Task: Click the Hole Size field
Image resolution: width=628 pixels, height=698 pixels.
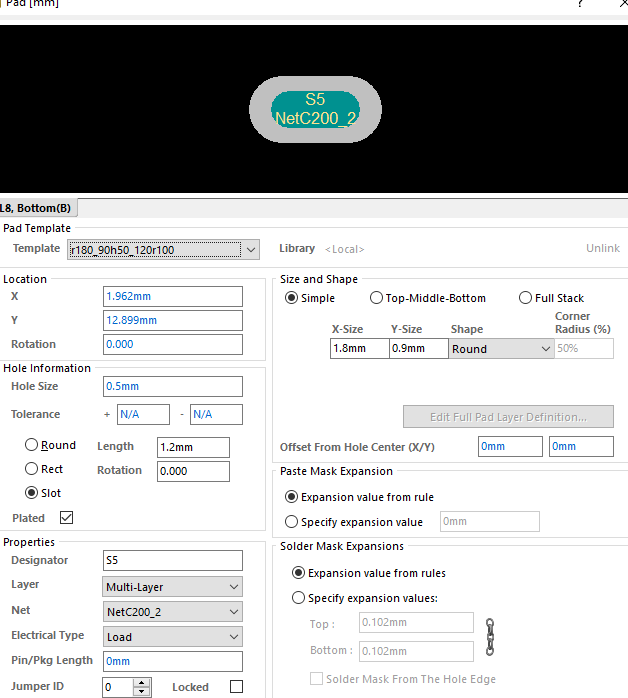Action: (x=173, y=386)
